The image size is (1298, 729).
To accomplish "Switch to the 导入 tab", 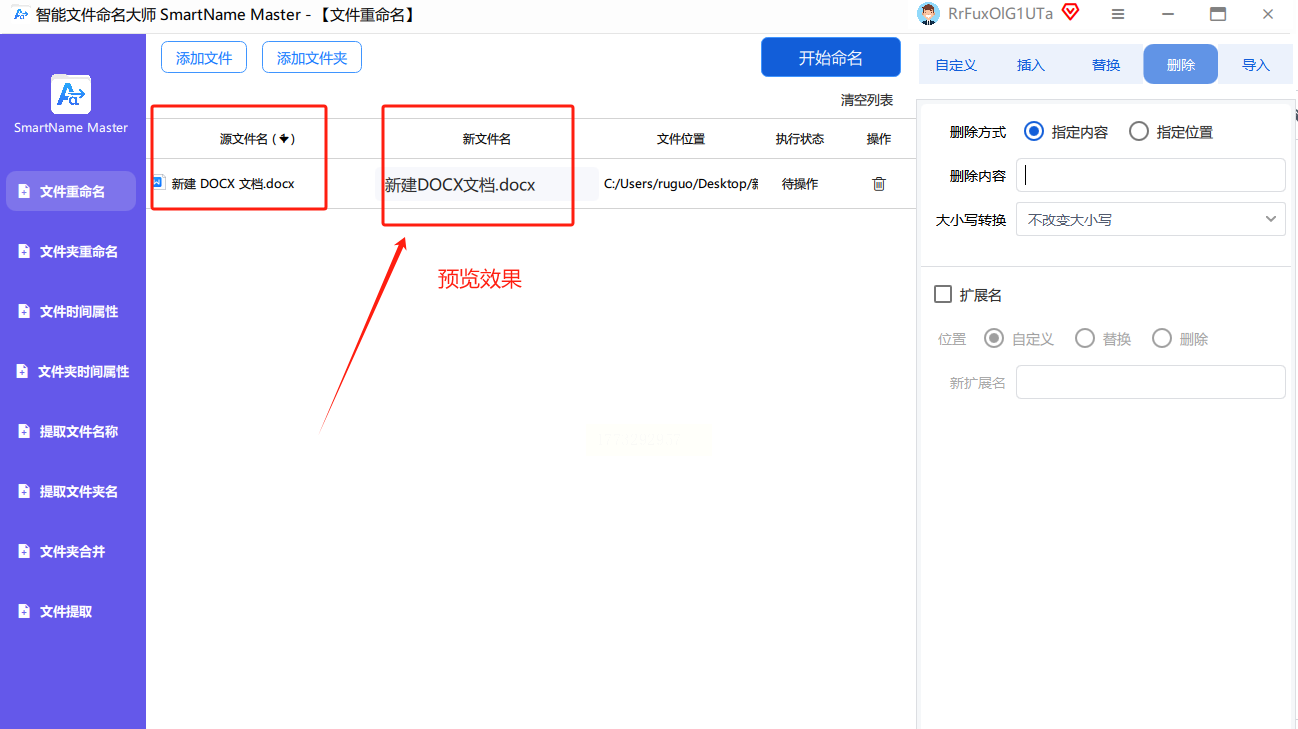I will pyautogui.click(x=1256, y=65).
